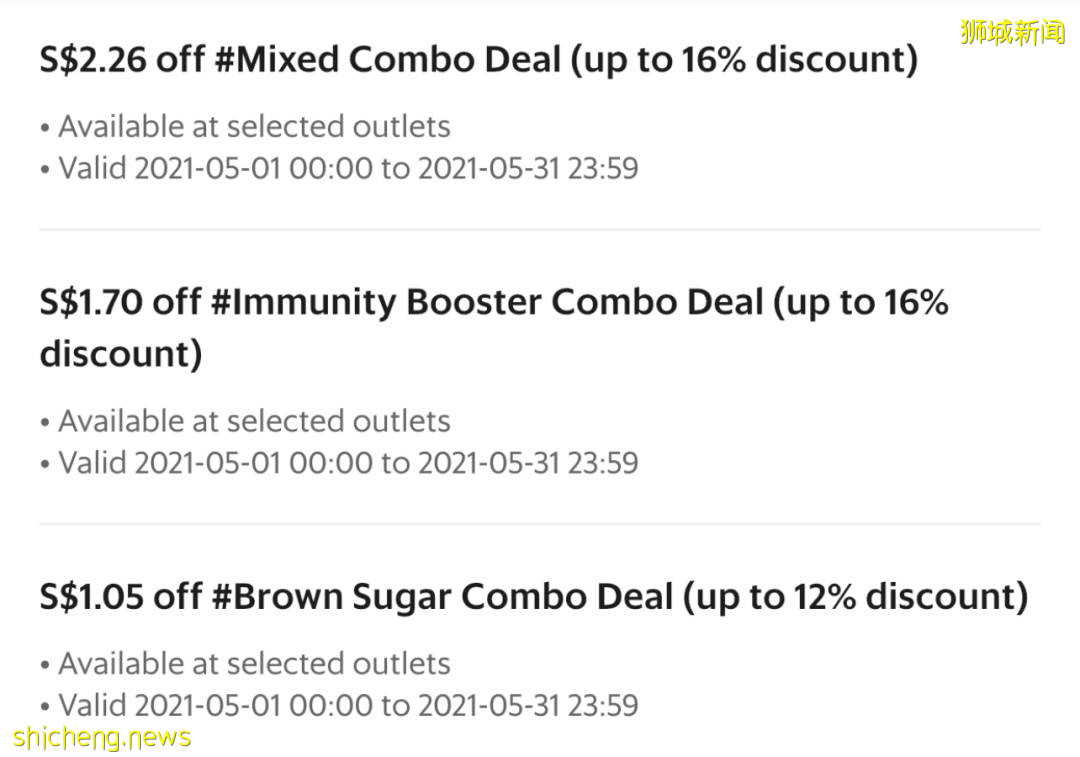
Task: Click the S$2.26 price amount
Action: (92, 60)
